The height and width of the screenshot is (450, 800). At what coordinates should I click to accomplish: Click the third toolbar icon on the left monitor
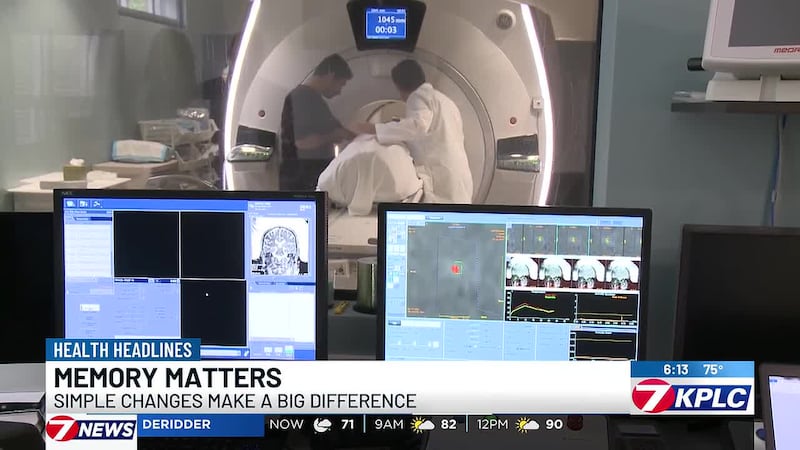click(96, 204)
